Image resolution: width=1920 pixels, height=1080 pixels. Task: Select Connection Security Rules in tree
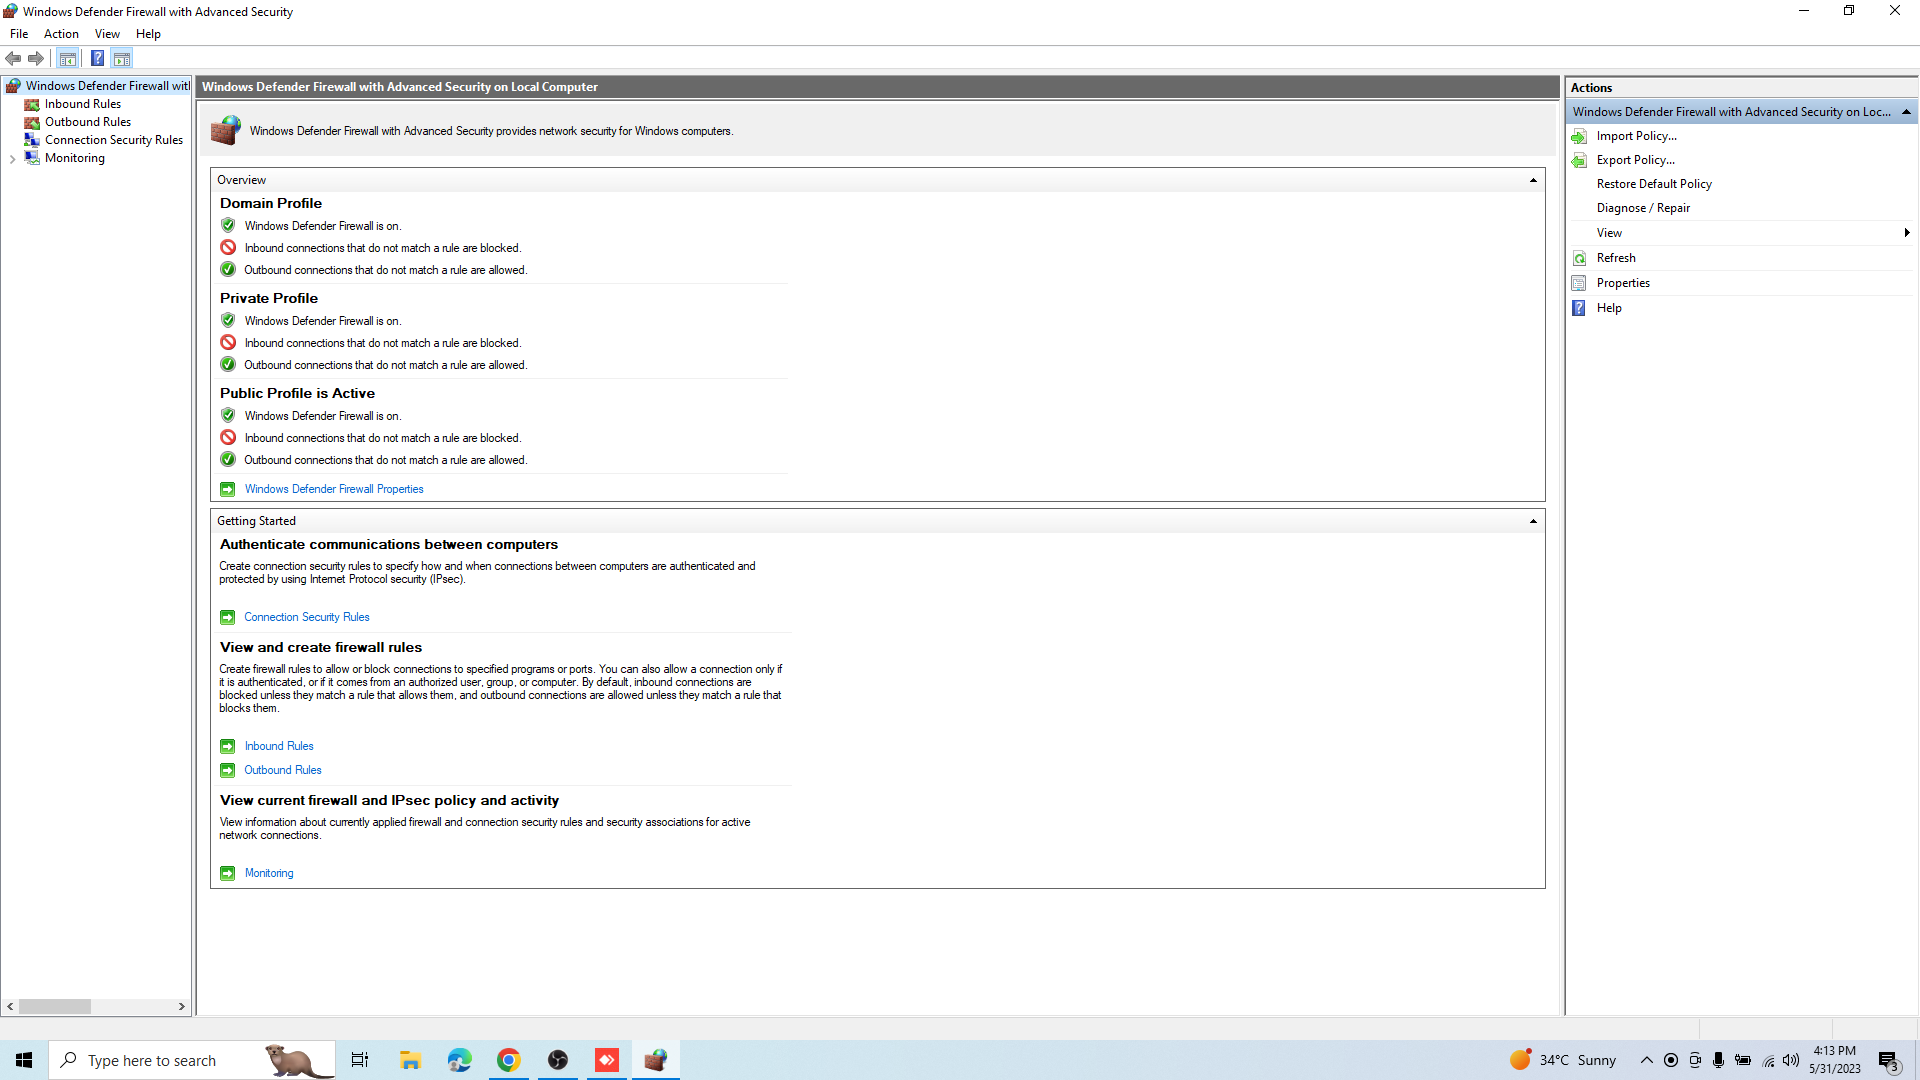click(113, 140)
